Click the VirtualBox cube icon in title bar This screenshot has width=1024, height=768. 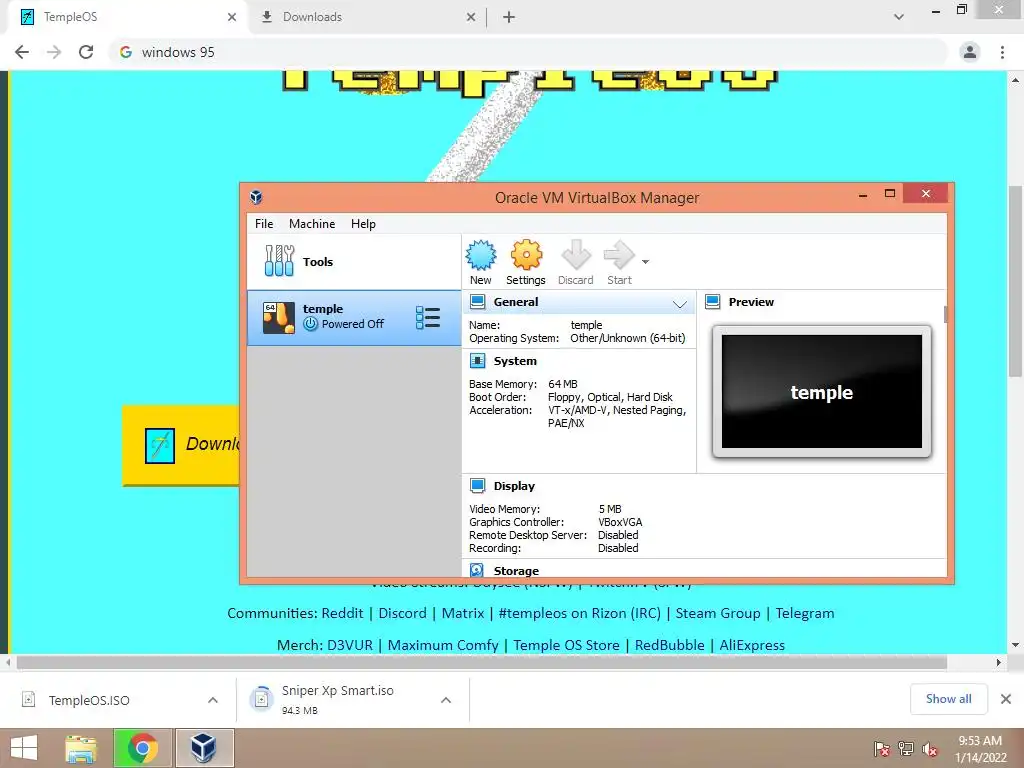coord(256,197)
